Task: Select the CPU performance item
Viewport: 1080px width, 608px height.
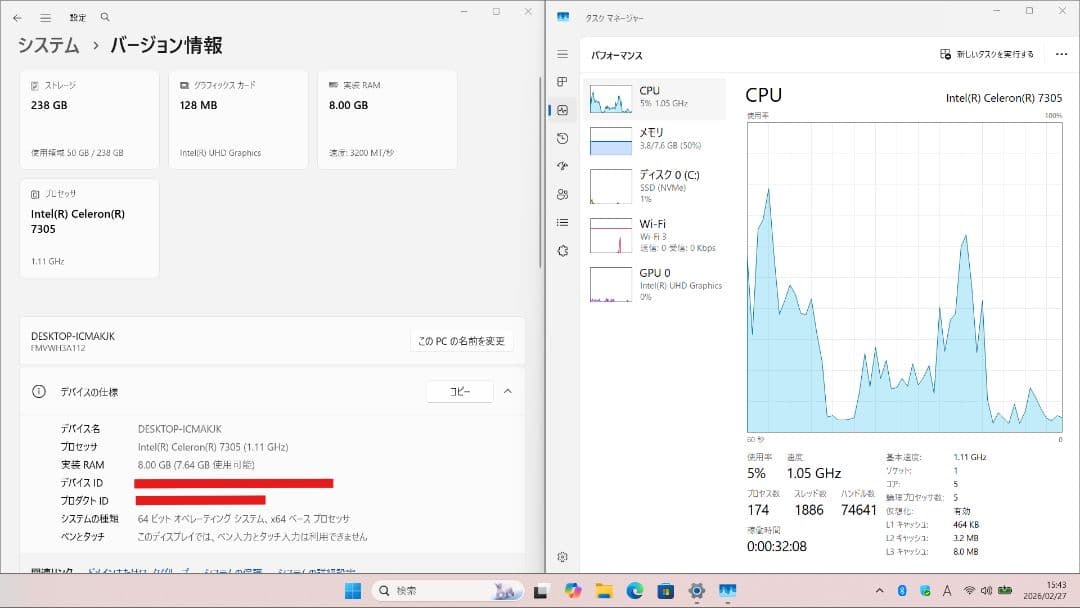Action: pos(654,99)
